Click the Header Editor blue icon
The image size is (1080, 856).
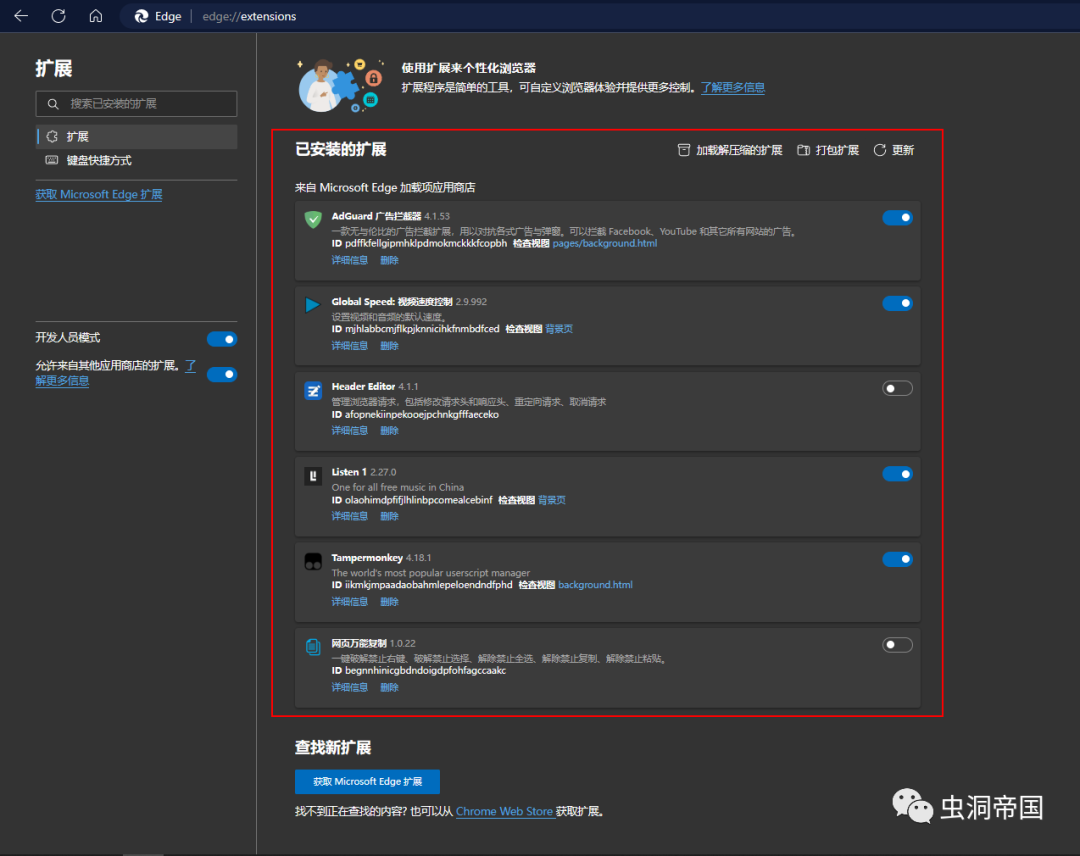(x=313, y=390)
